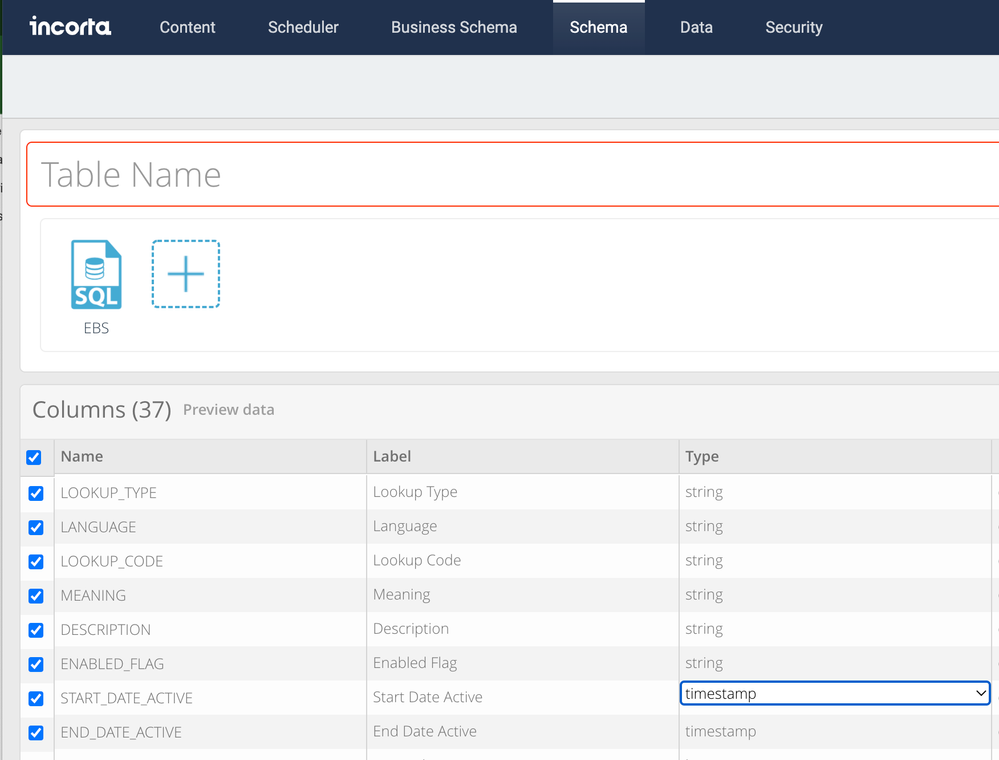Open the timestamp type dropdown for START_DATE_ACTIVE
Screen dimensions: 999x760
834,694
